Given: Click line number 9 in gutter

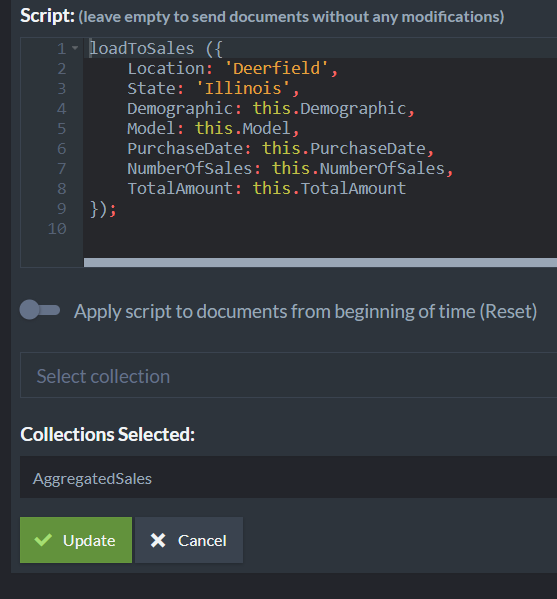Looking at the screenshot, I should (62, 209).
